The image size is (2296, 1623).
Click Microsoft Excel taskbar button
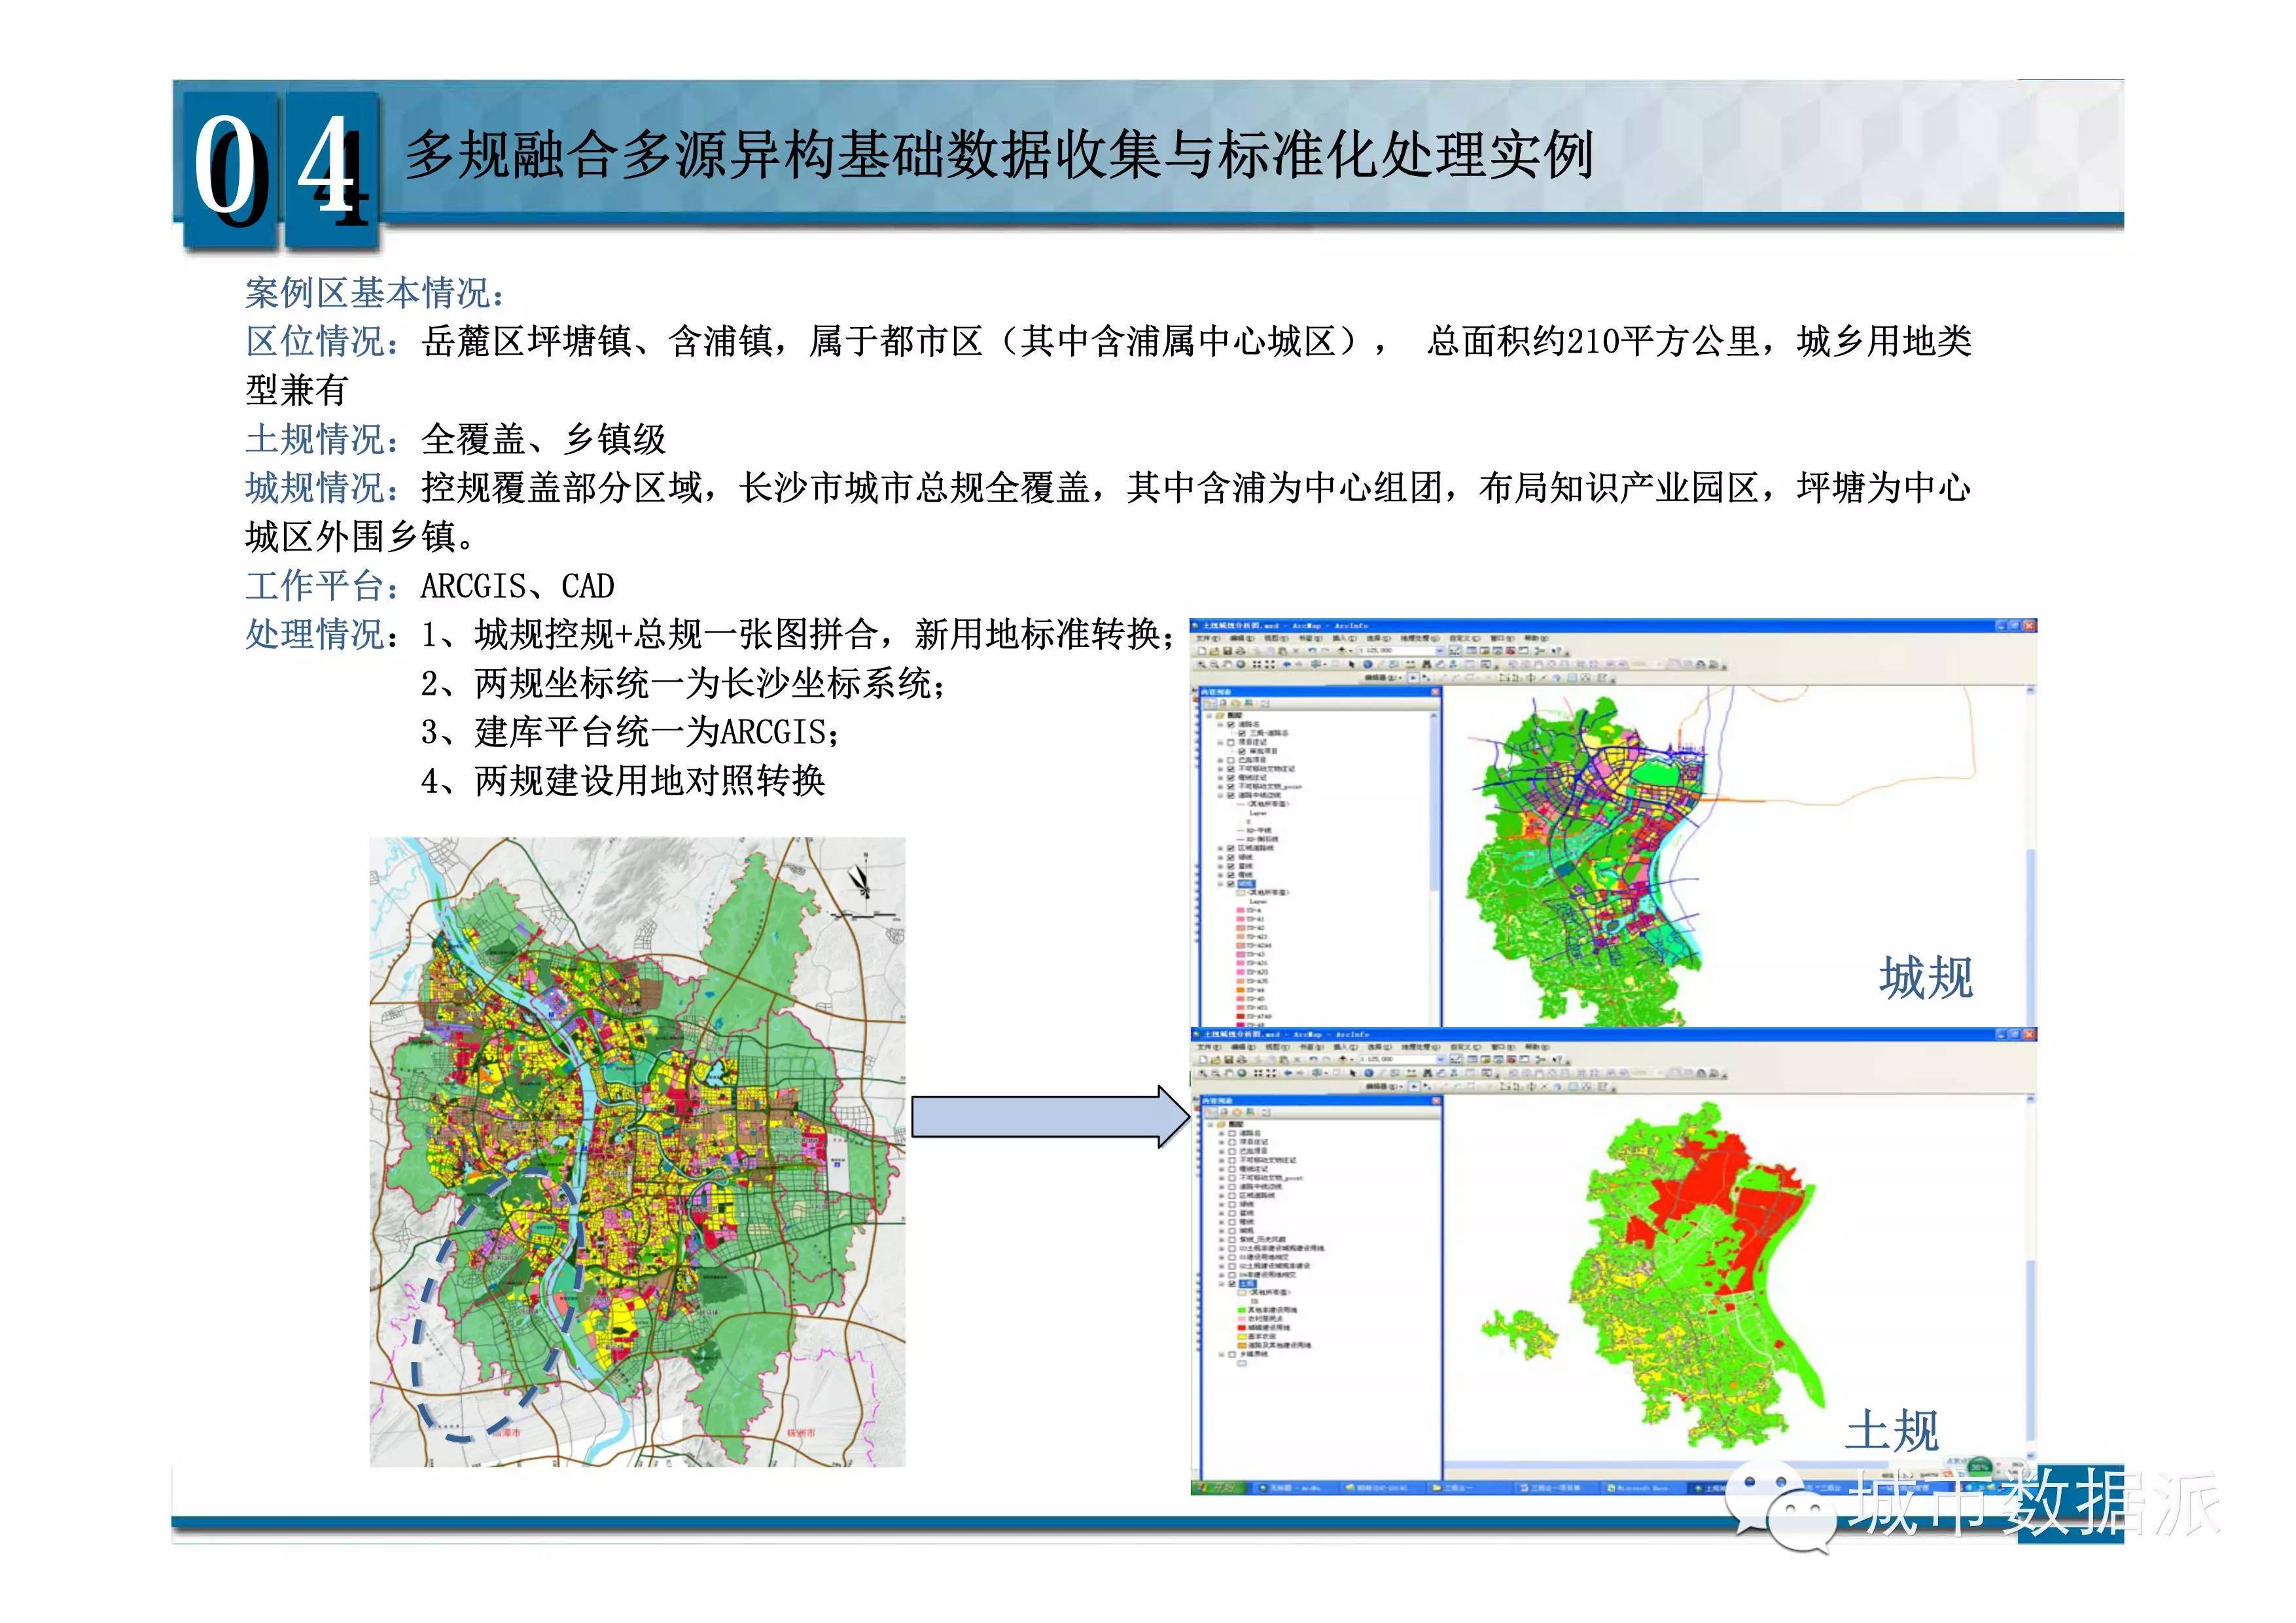[1644, 1489]
